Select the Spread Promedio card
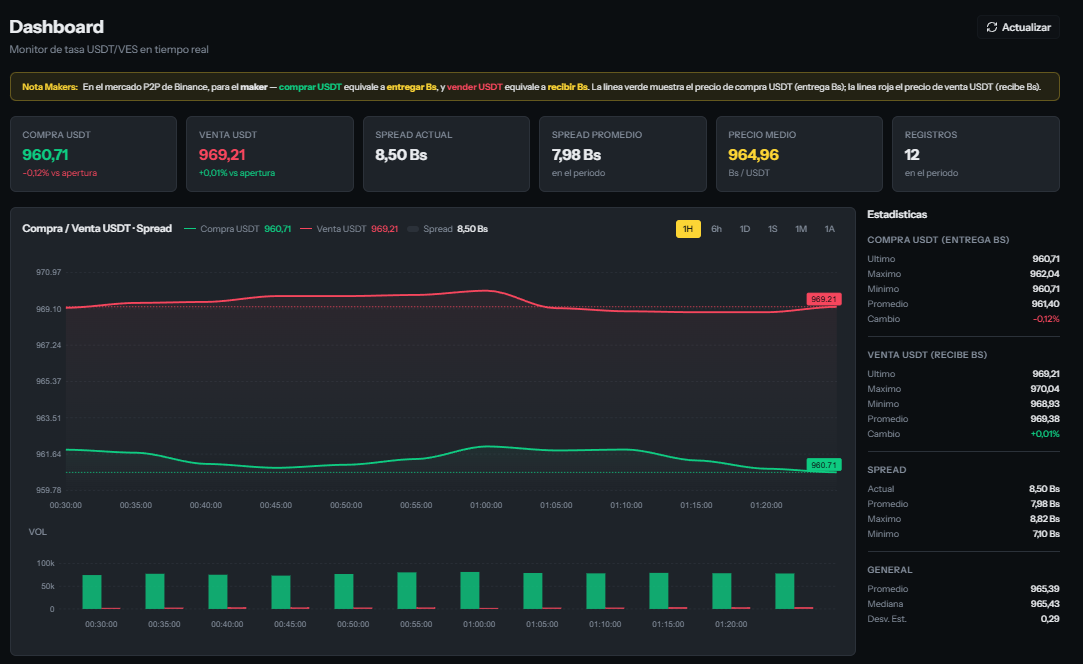The image size is (1083, 664). [x=622, y=153]
